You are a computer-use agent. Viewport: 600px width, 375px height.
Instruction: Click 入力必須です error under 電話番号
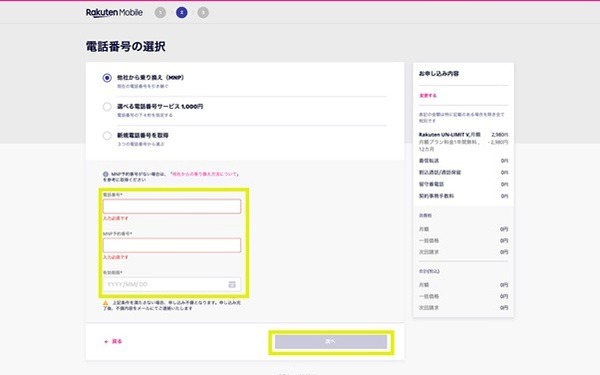pos(116,218)
